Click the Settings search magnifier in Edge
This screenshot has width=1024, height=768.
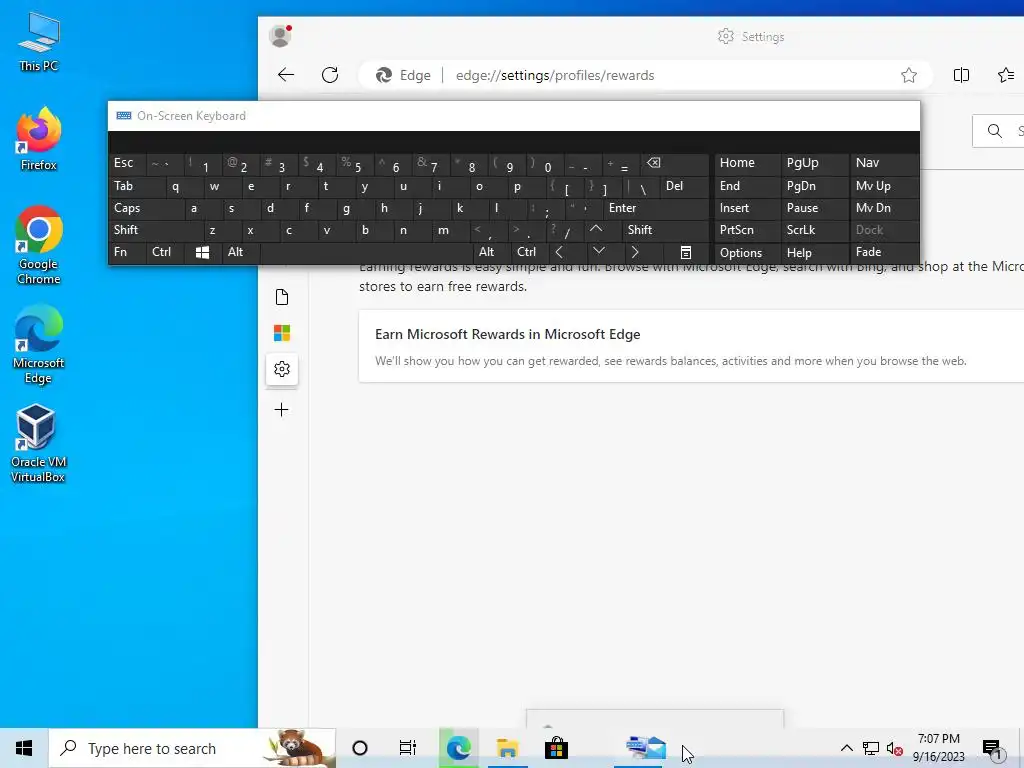point(995,131)
